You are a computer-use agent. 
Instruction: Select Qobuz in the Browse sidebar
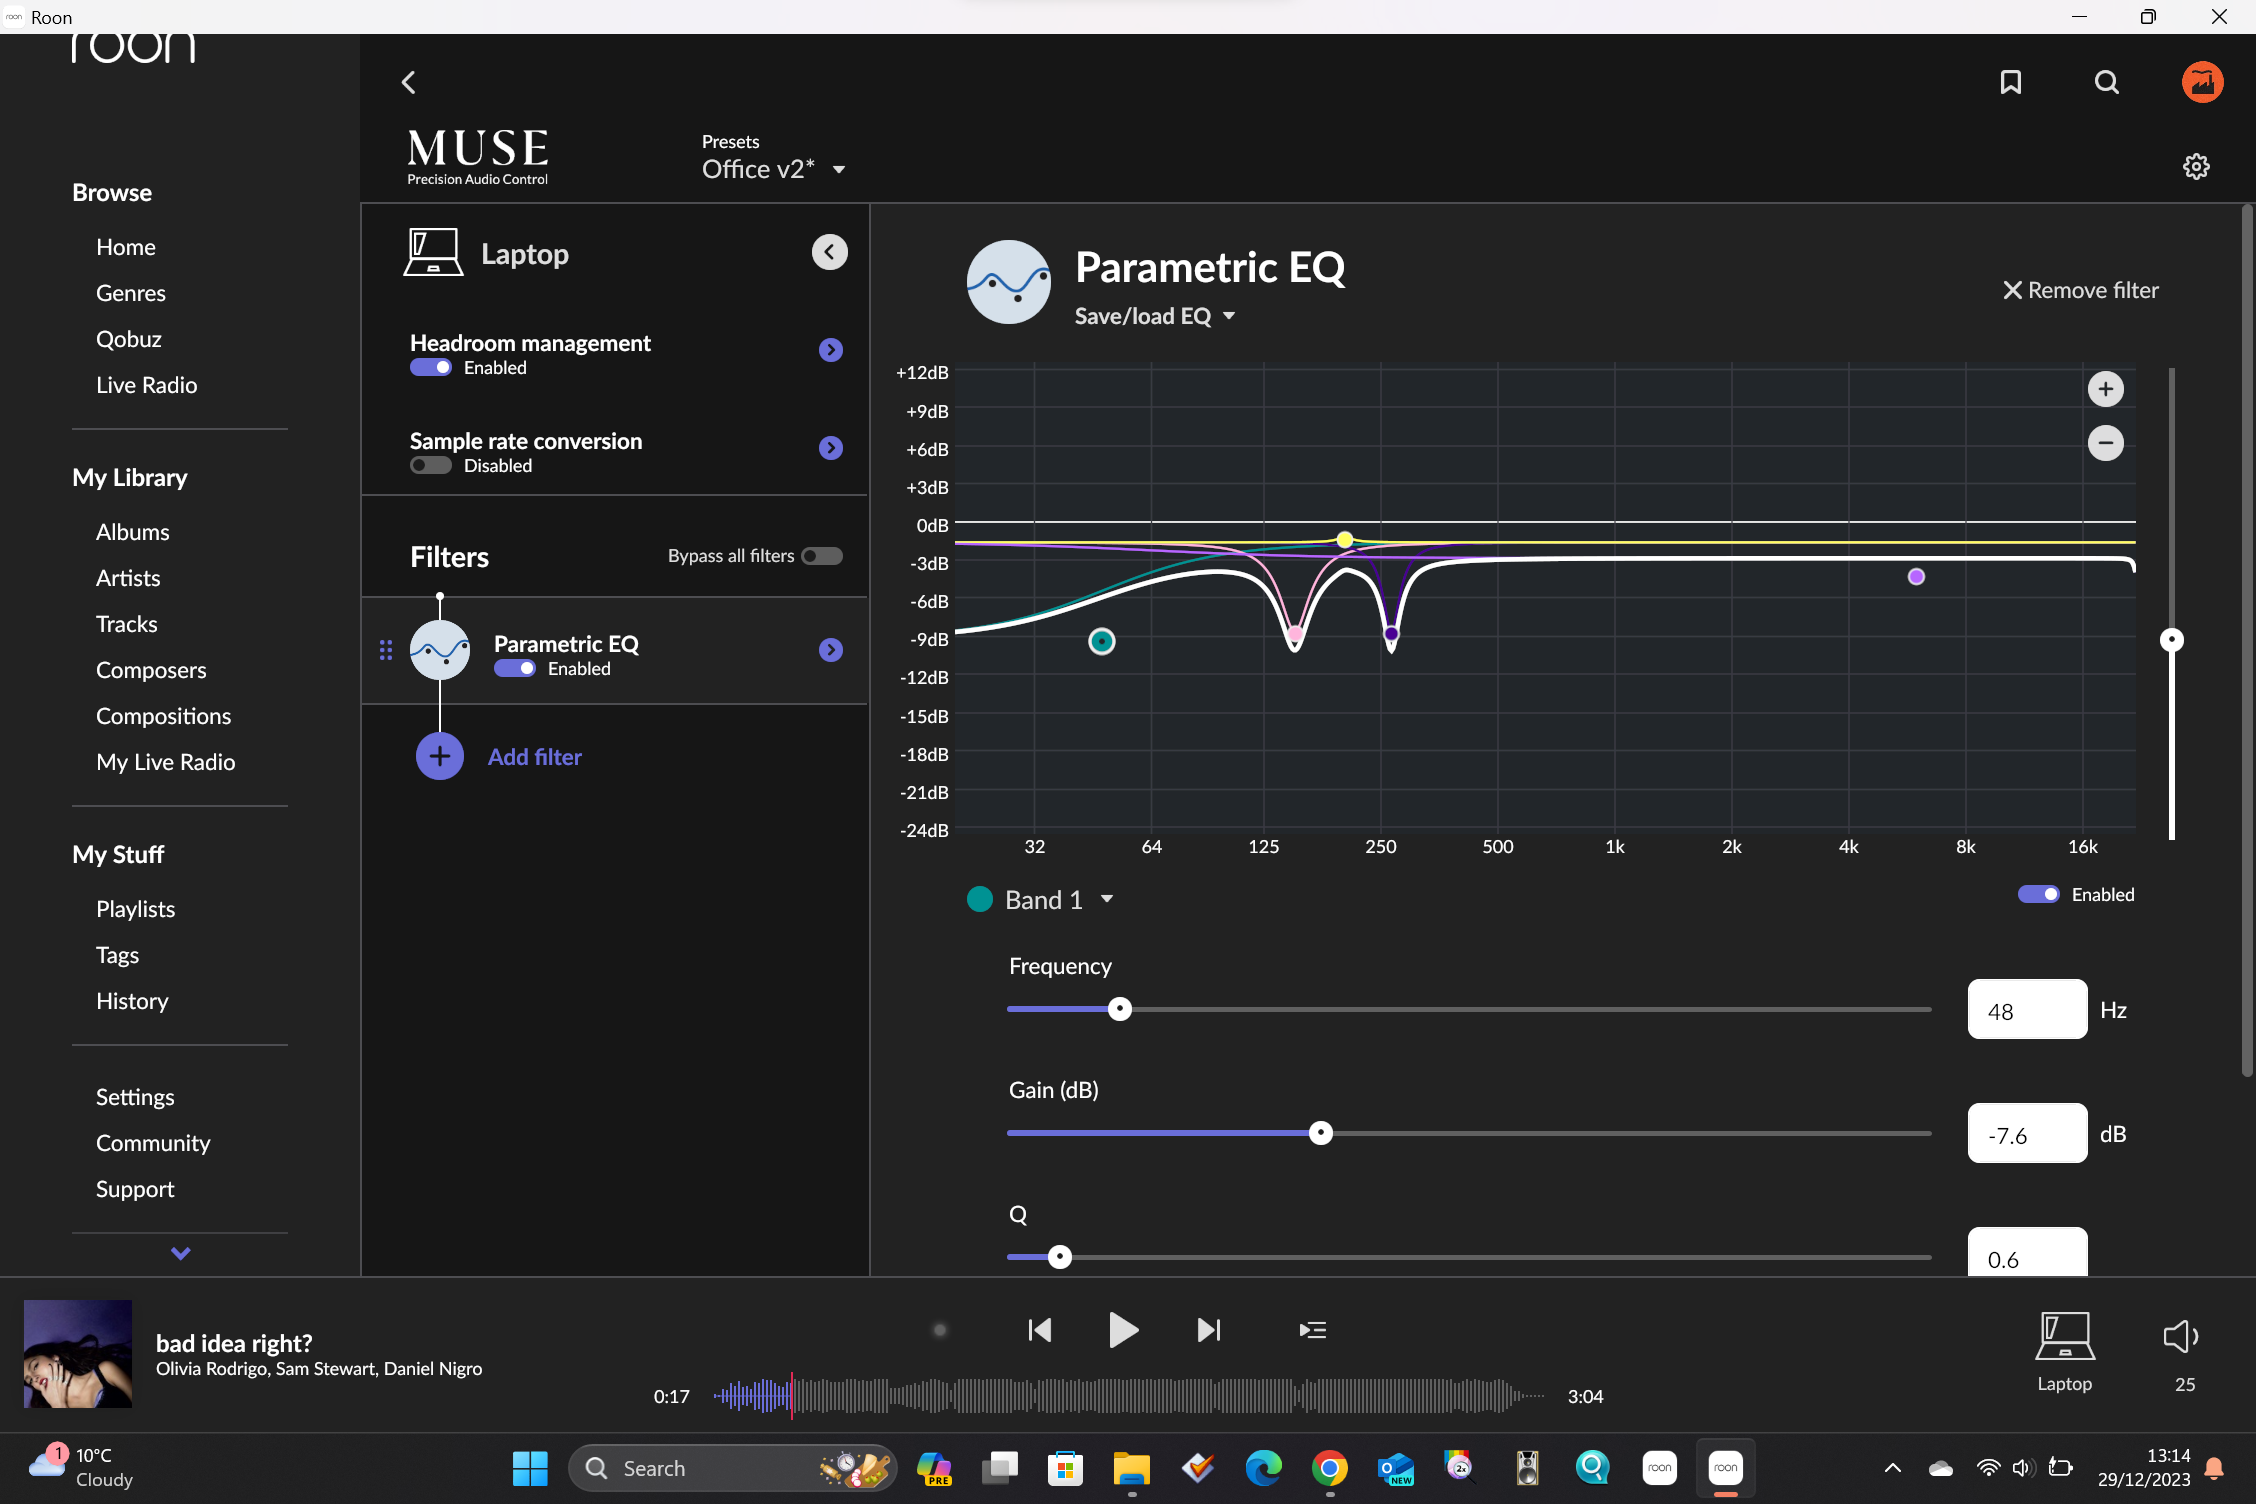pyautogui.click(x=128, y=339)
